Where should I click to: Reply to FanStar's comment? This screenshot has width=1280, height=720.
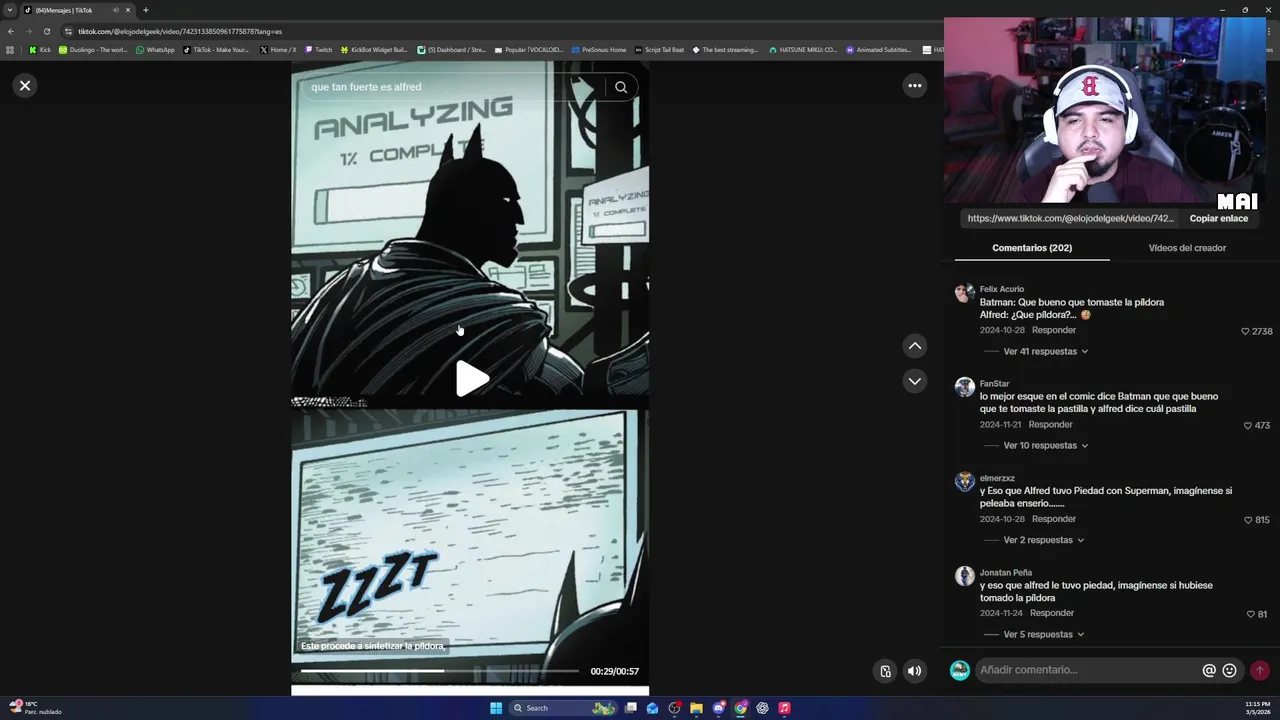tap(1050, 424)
